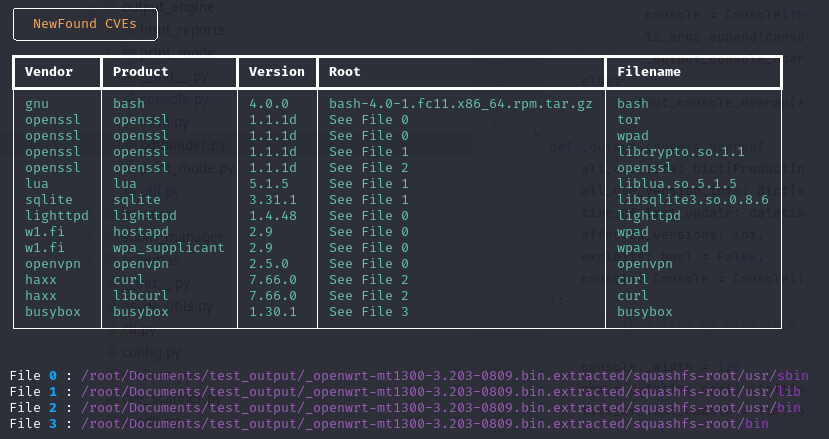Click the liblua.so.5.1.5 filename
This screenshot has height=439, width=829.
coord(677,184)
